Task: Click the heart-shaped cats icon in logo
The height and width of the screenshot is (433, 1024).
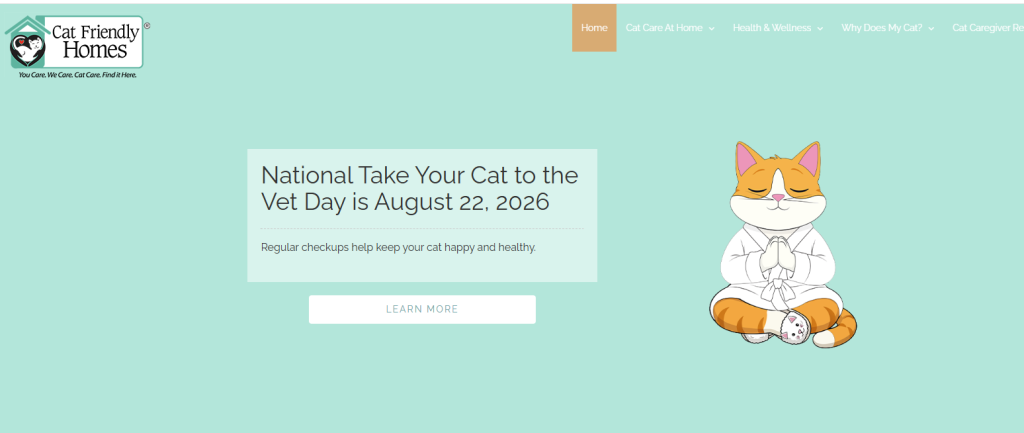Action: (28, 50)
